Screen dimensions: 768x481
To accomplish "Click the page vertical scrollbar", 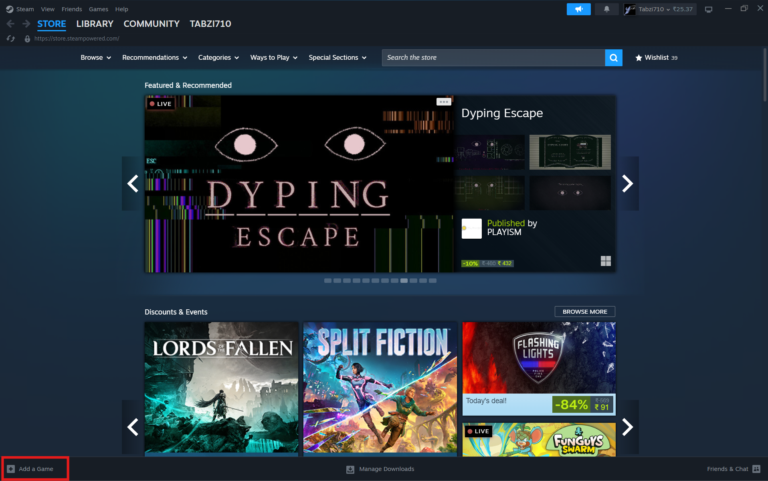I will tap(765, 73).
